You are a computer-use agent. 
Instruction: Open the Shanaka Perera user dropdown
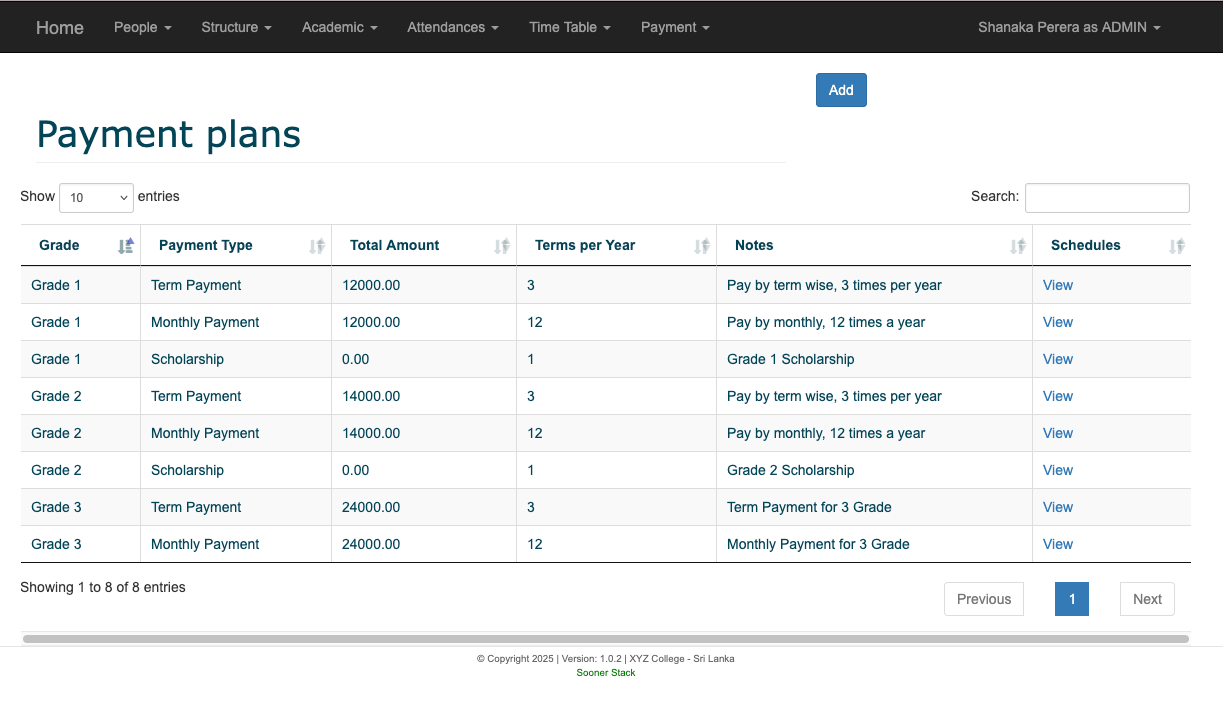pos(1068,27)
